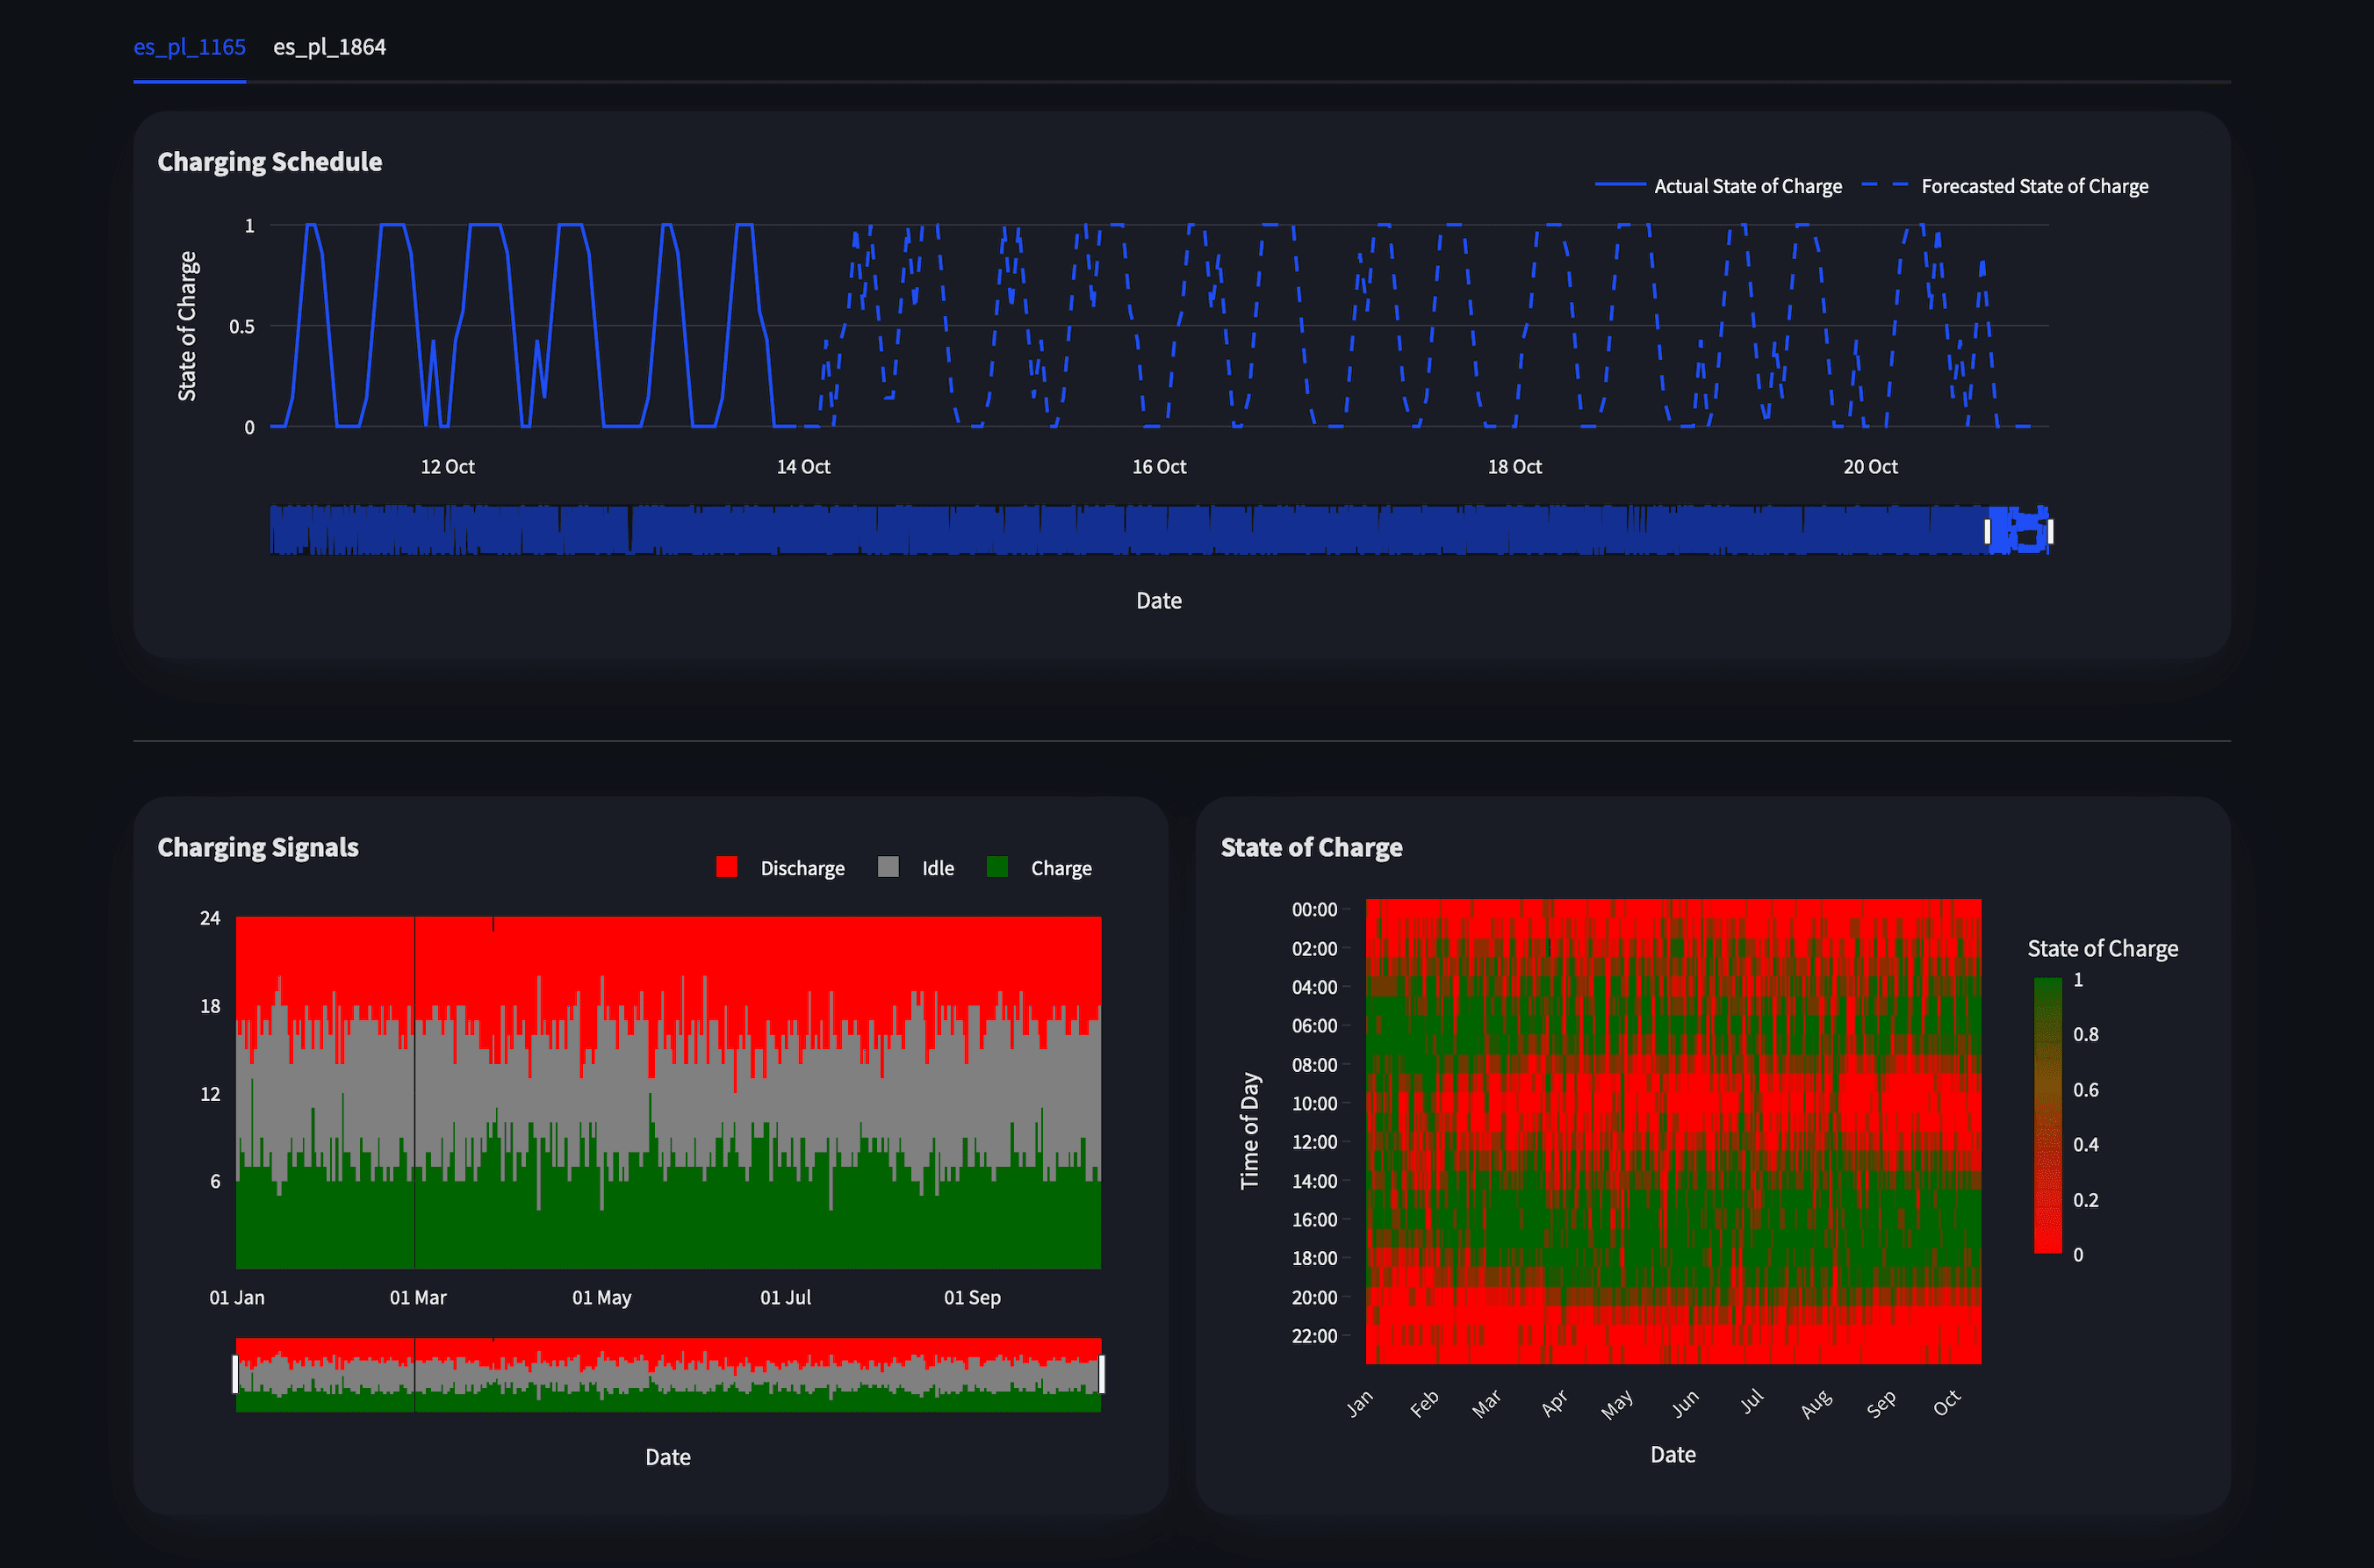2374x1568 pixels.
Task: Click the 16 Oct axis label
Action: 1159,467
